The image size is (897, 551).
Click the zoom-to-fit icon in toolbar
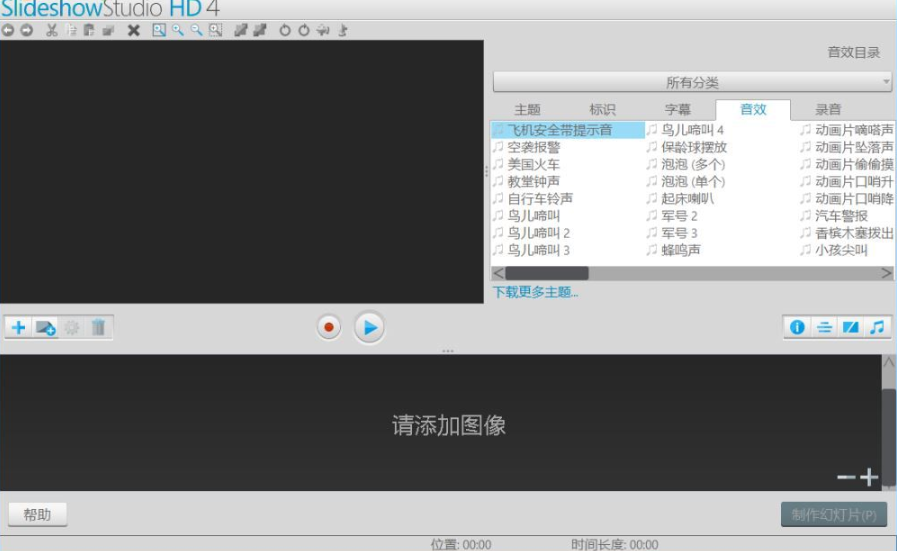(x=159, y=30)
